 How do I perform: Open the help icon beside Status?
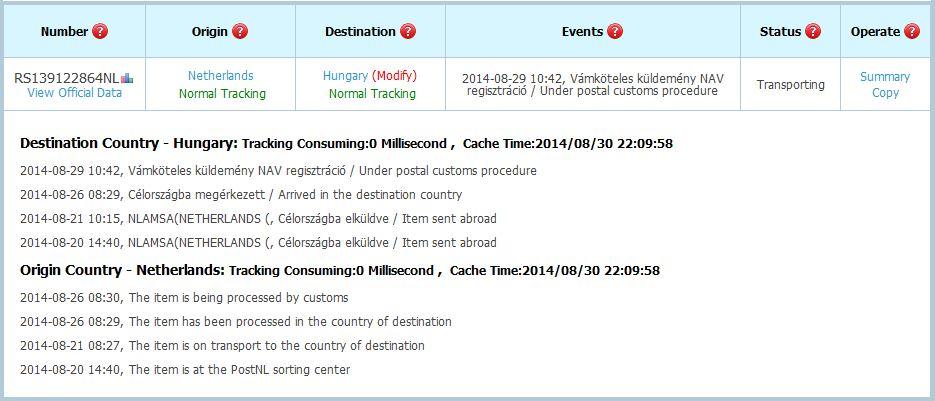point(813,31)
